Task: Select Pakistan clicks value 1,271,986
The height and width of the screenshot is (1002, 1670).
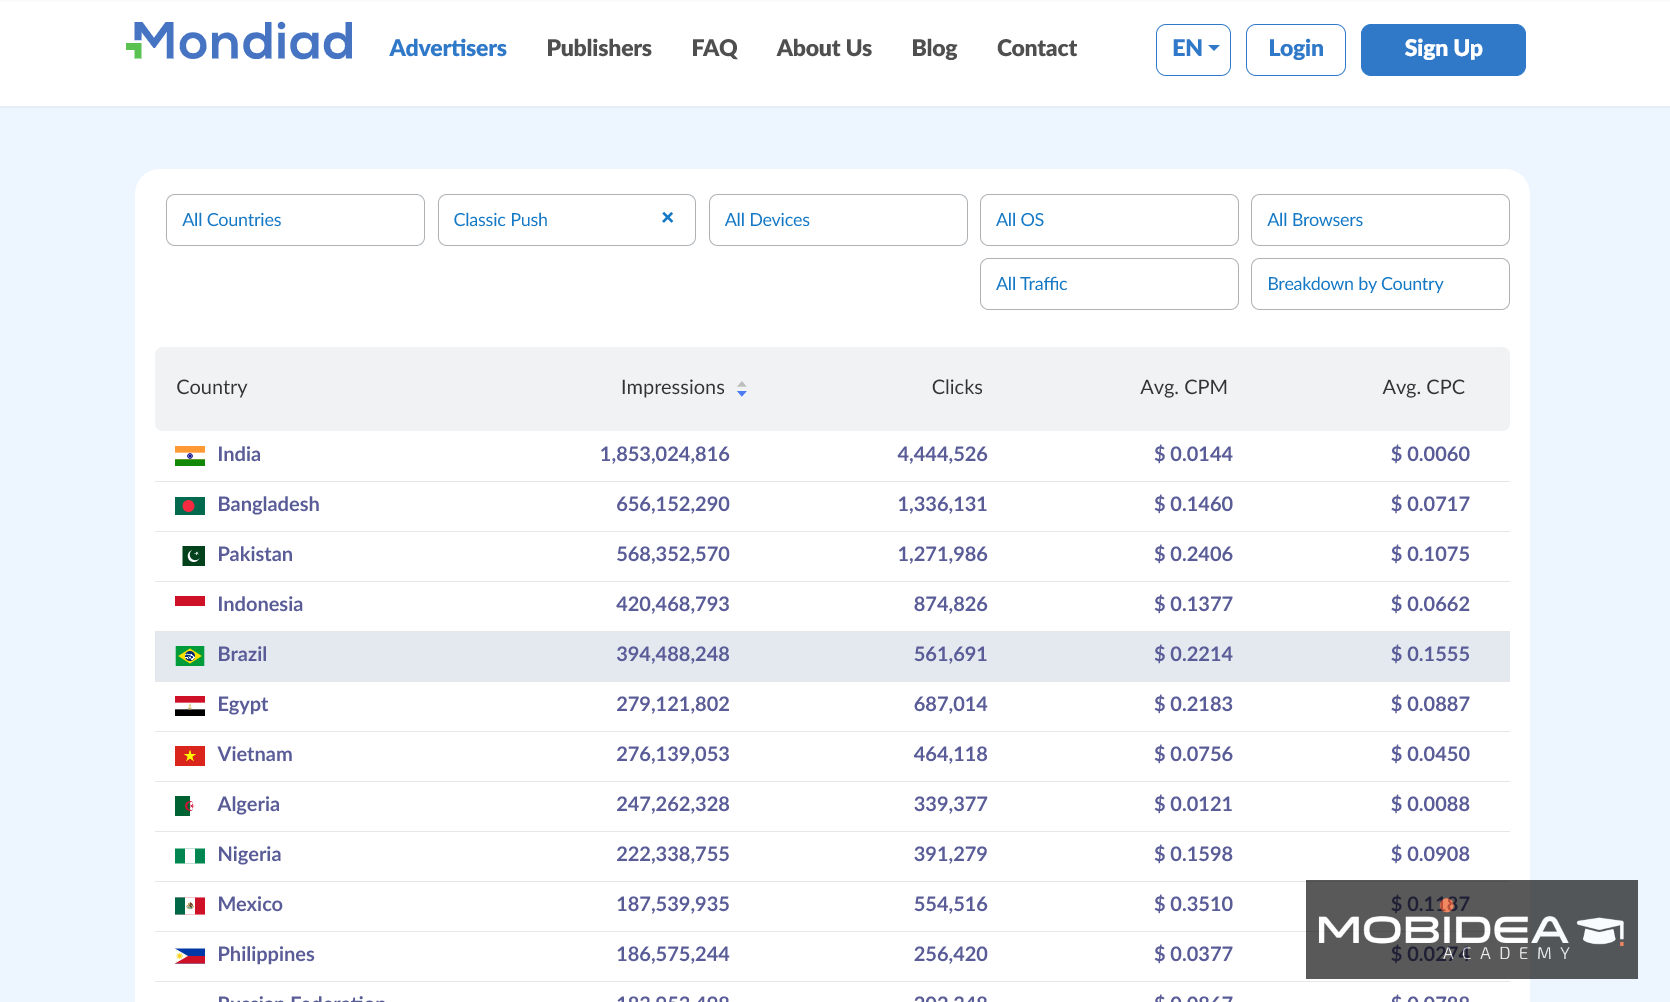Action: (942, 554)
